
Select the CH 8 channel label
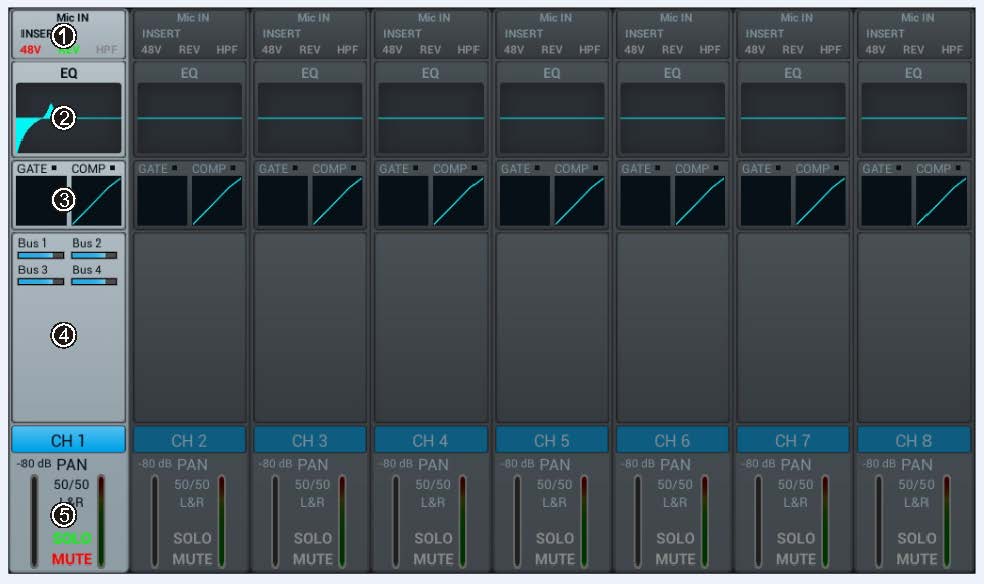click(x=913, y=440)
